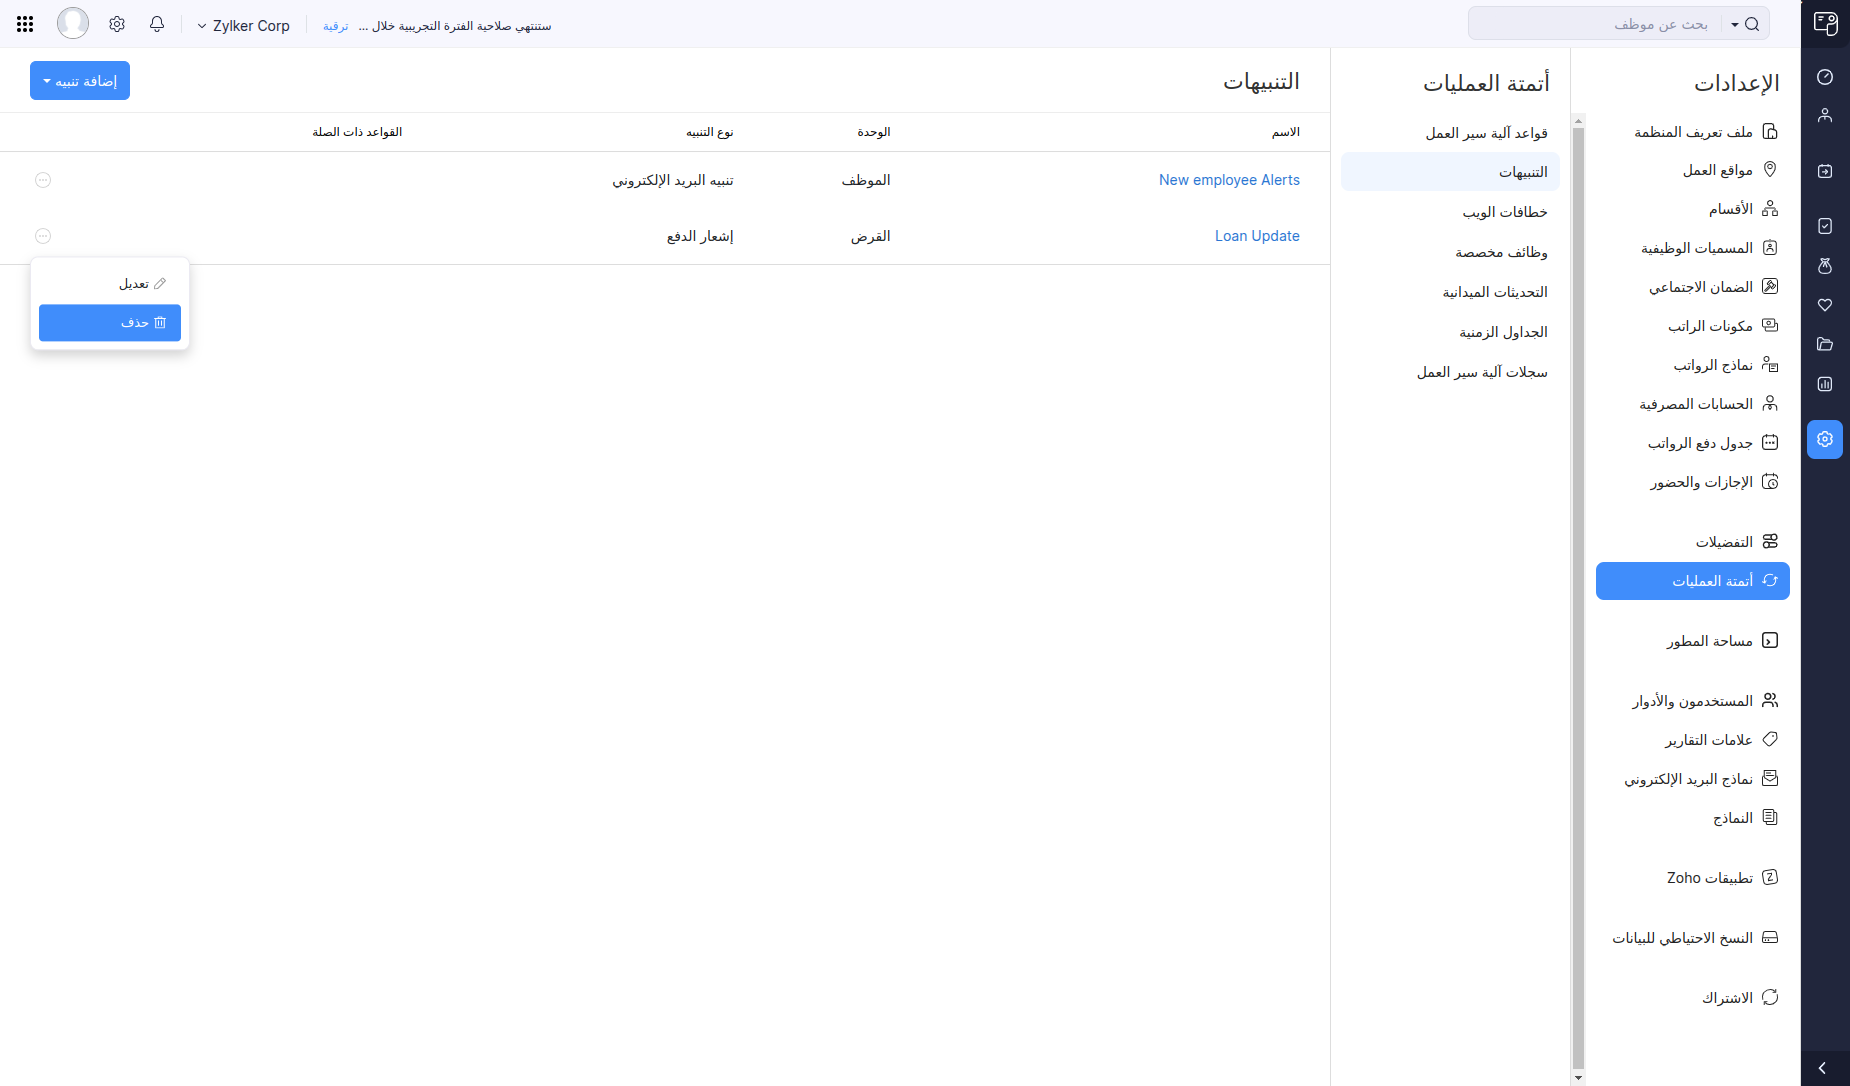The height and width of the screenshot is (1086, 1850).
Task: Open the apps grid launcher
Action: (25, 24)
